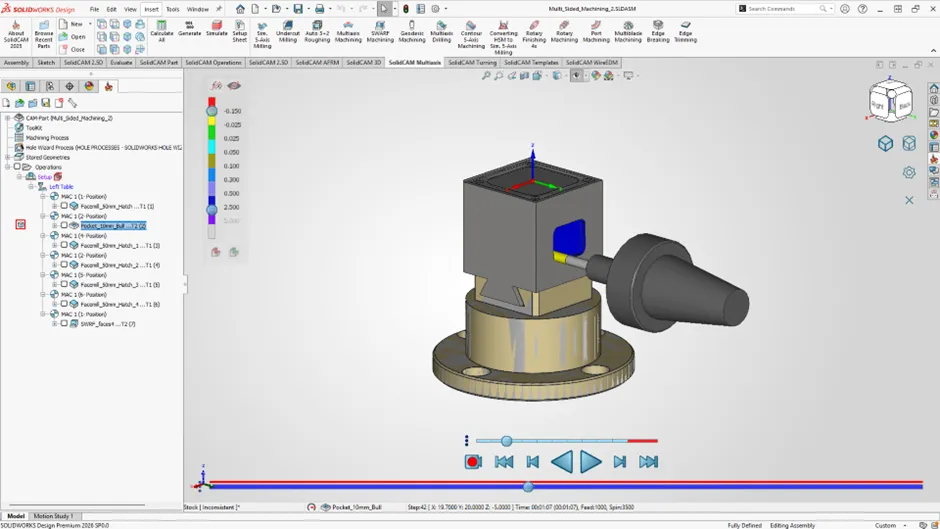
Task: Open the New dropdown arrow in ribbon
Action: pyautogui.click(x=90, y=24)
